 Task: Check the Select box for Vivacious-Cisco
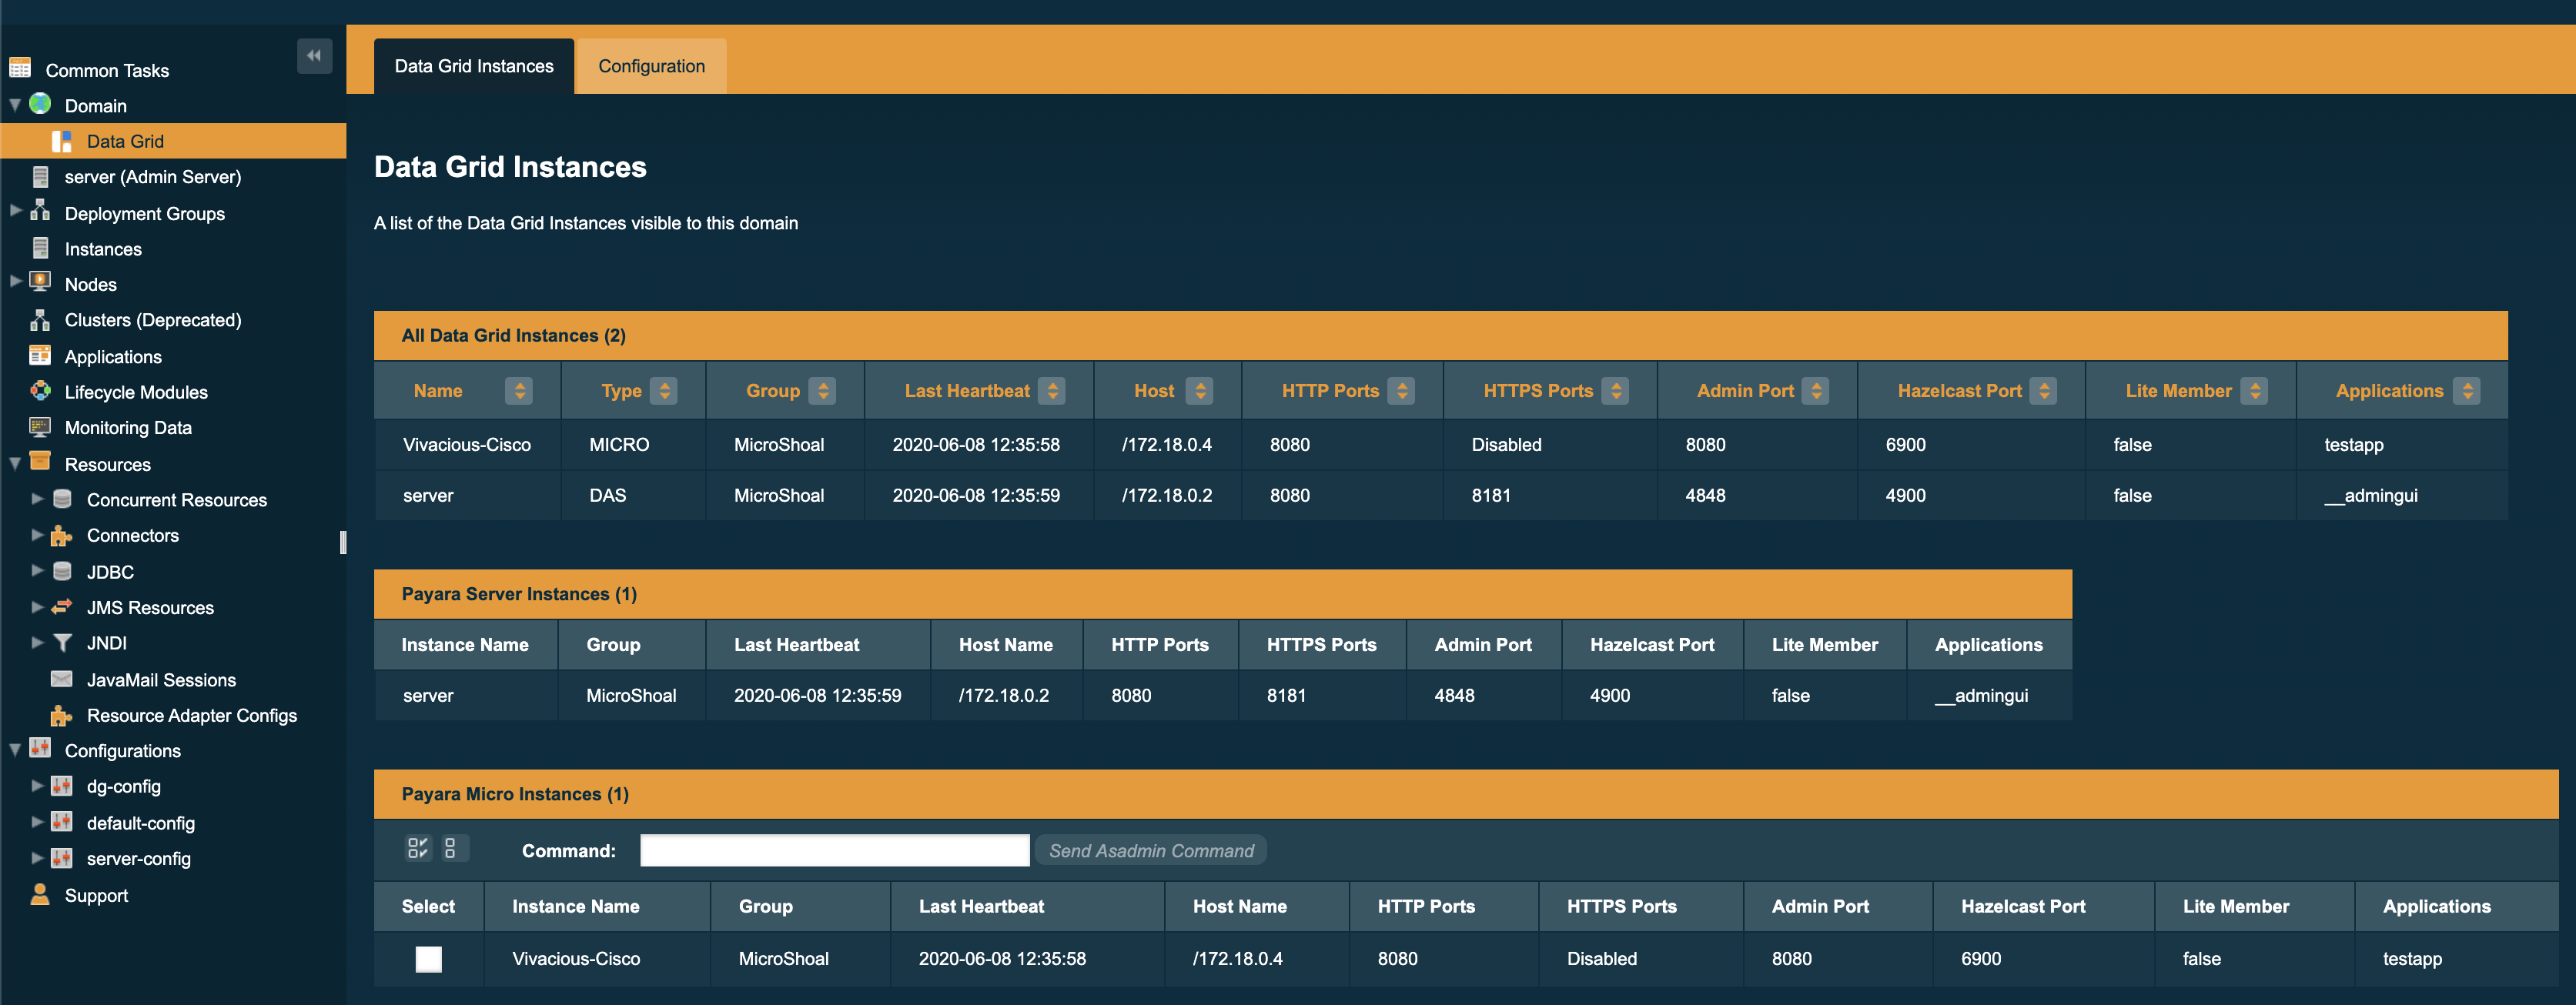pyautogui.click(x=428, y=959)
